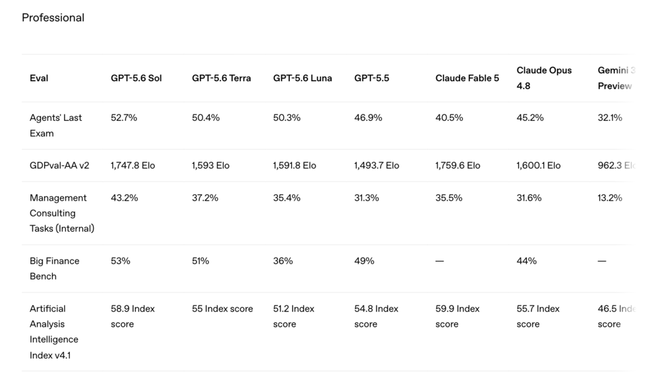Click the GDPval-AA v2 row label
Image resolution: width=660 pixels, height=387 pixels.
pyautogui.click(x=59, y=165)
